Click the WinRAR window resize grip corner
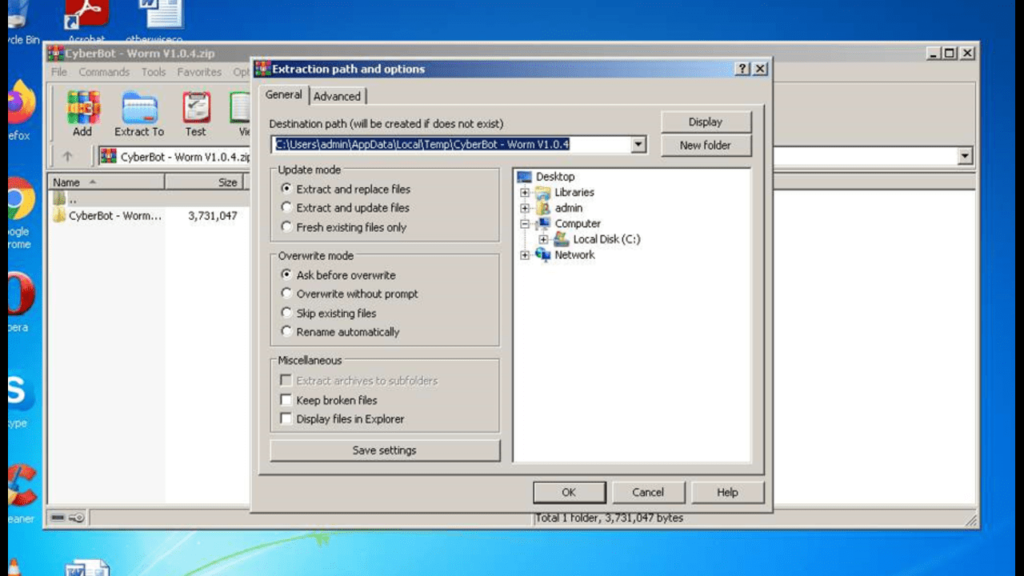 pos(971,520)
